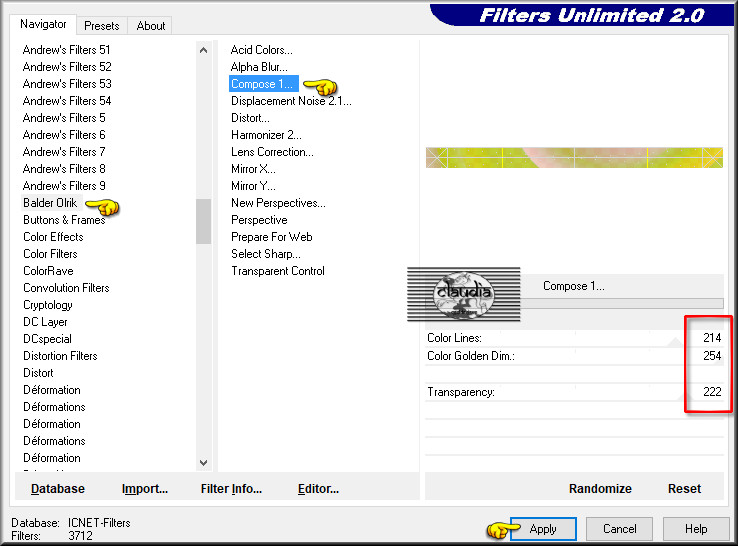The image size is (738, 546).
Task: Select Andrew's Filters 53
Action: pyautogui.click(x=67, y=84)
